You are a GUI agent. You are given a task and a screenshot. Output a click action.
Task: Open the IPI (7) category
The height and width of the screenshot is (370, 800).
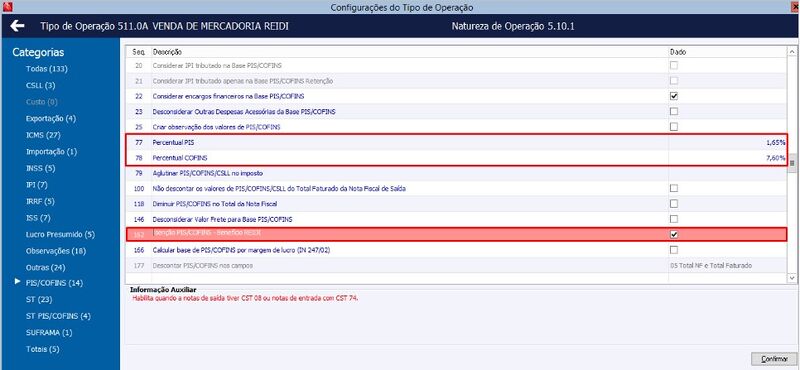pos(37,184)
